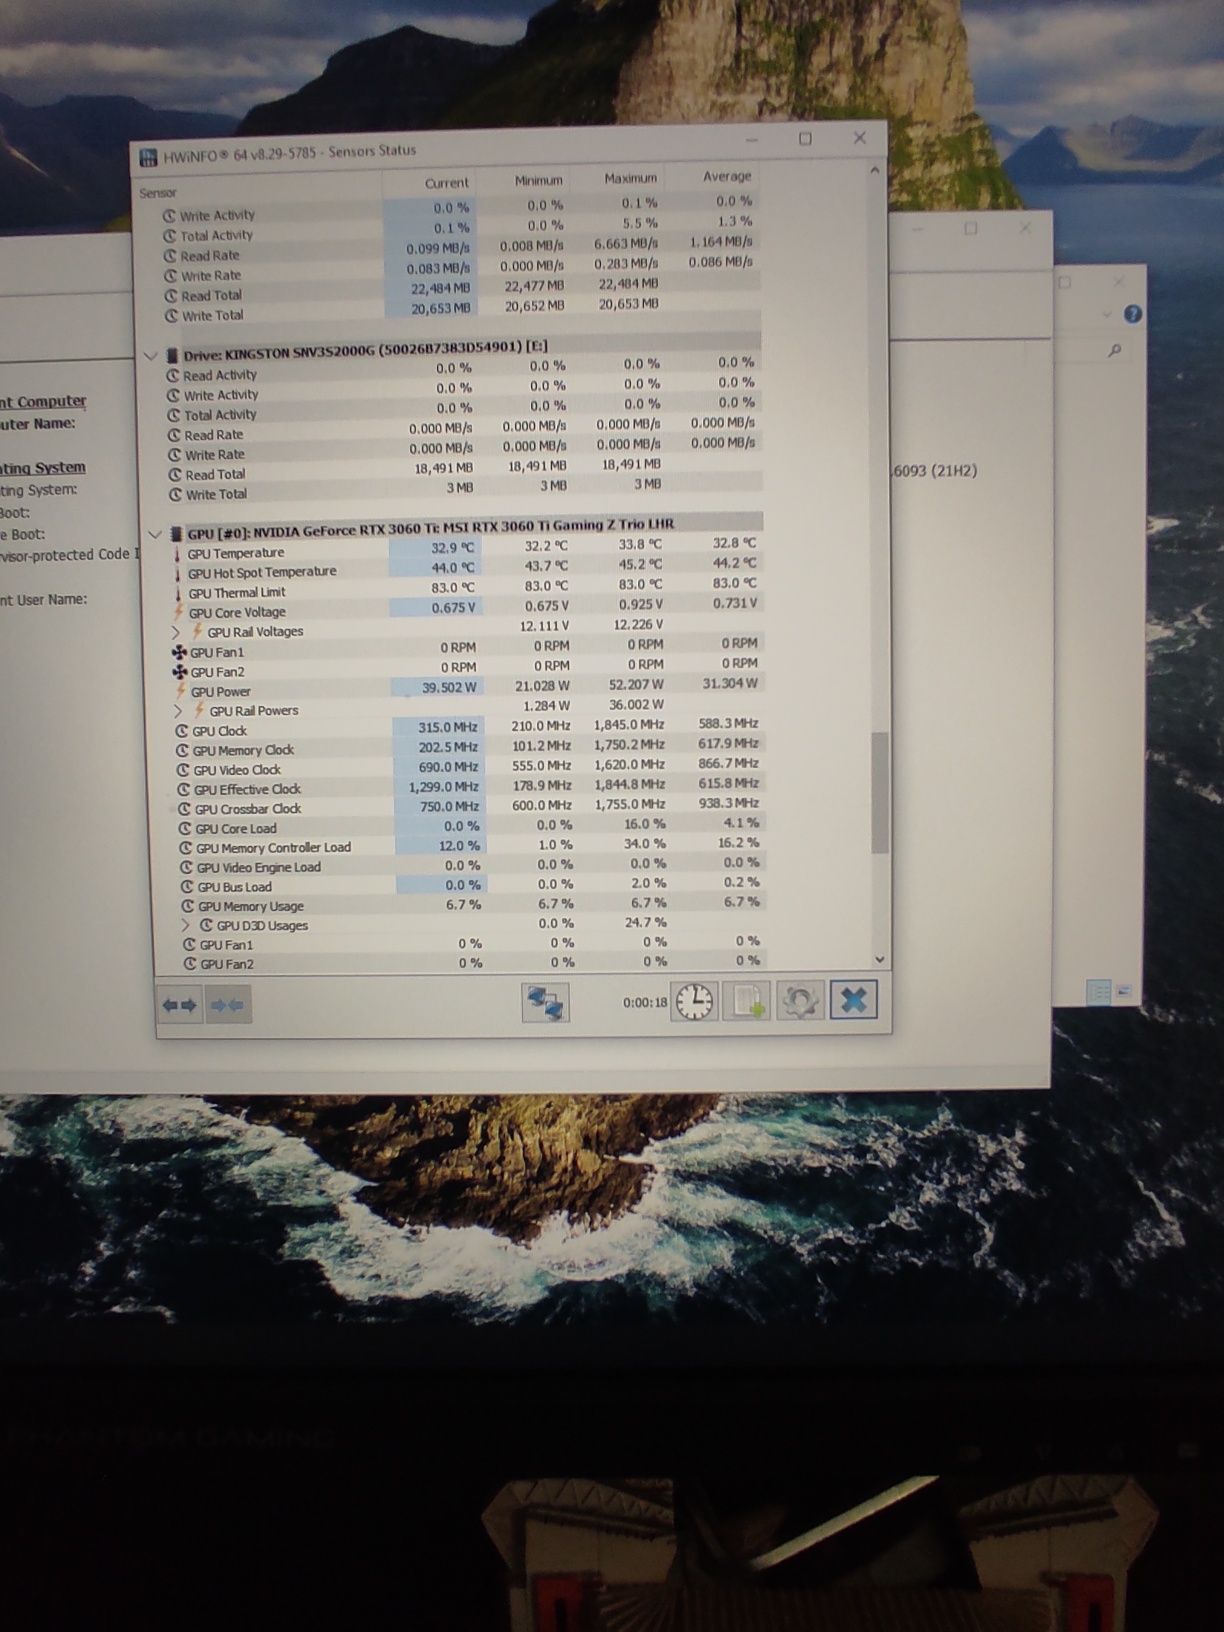Select the GPU Thermal Limit row
Screen dimensions: 1224x1632
point(467,588)
